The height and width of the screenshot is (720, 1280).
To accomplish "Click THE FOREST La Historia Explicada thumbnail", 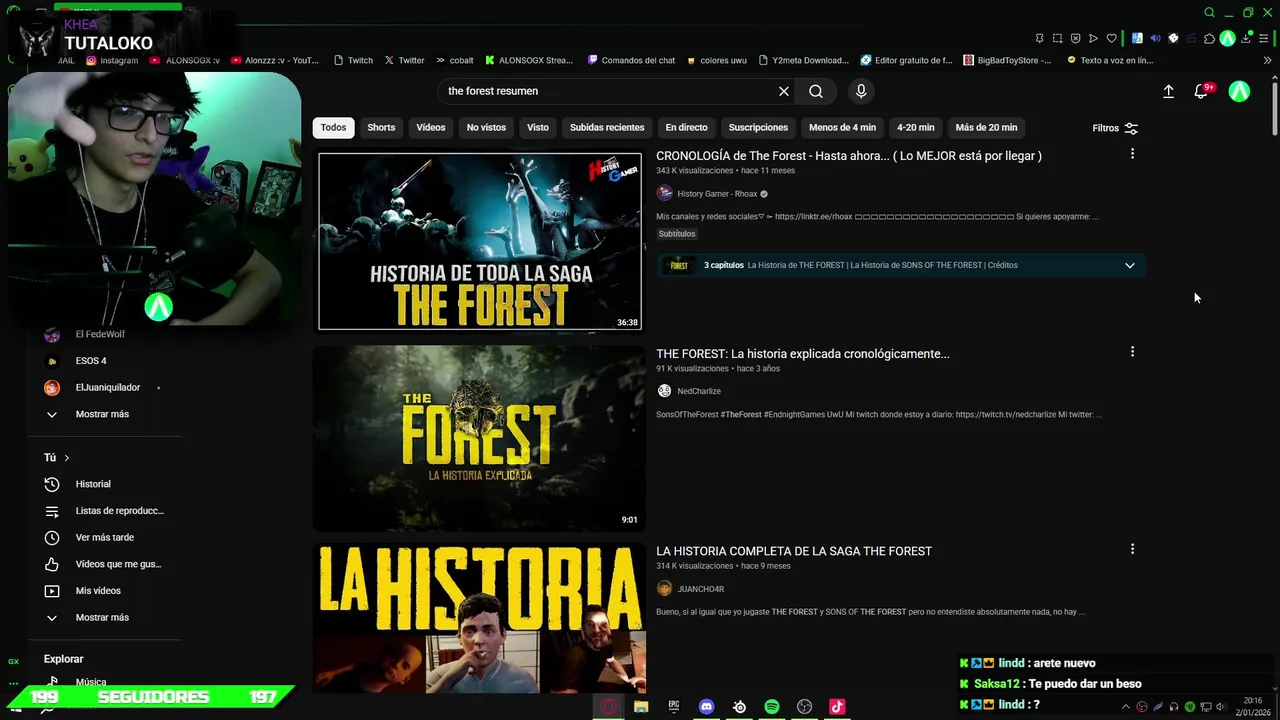I will pos(480,438).
